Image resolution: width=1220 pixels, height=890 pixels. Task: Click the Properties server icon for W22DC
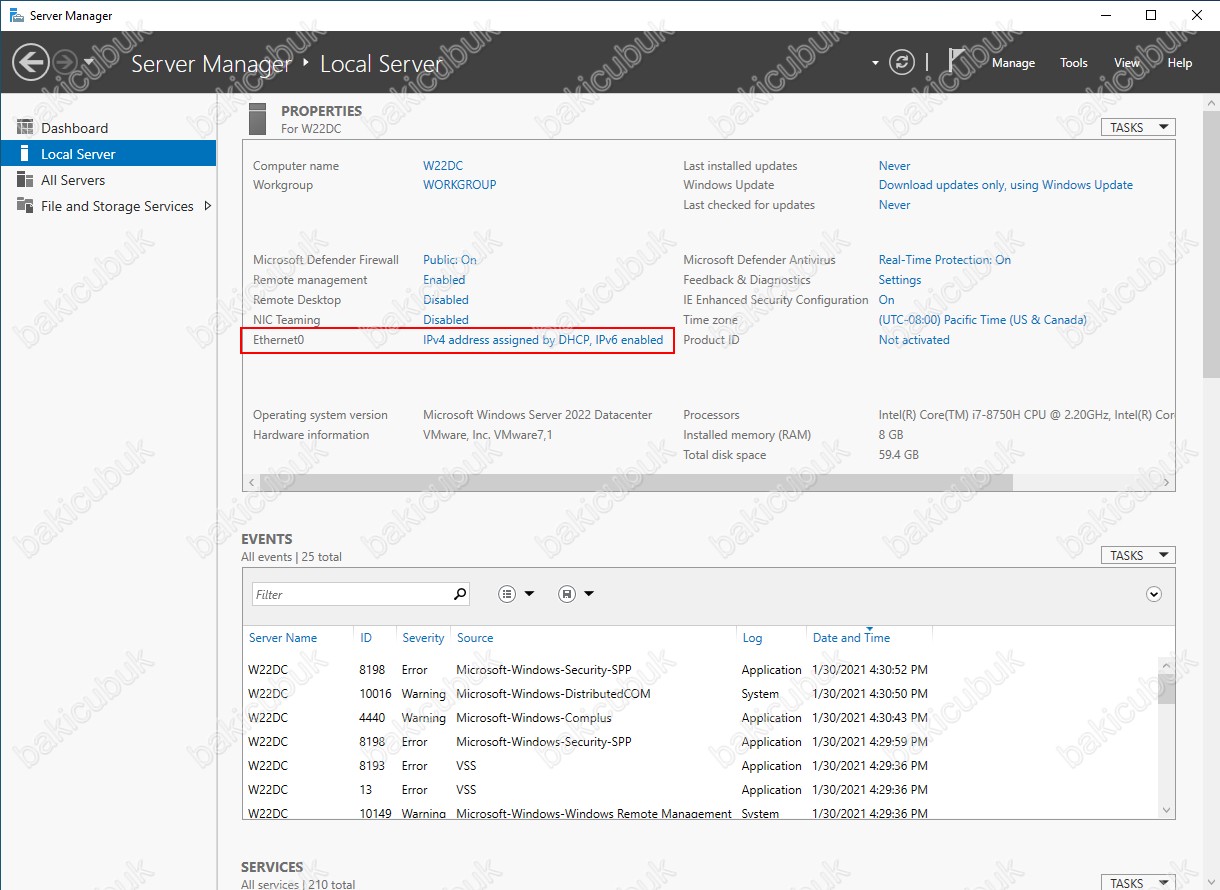pos(257,118)
